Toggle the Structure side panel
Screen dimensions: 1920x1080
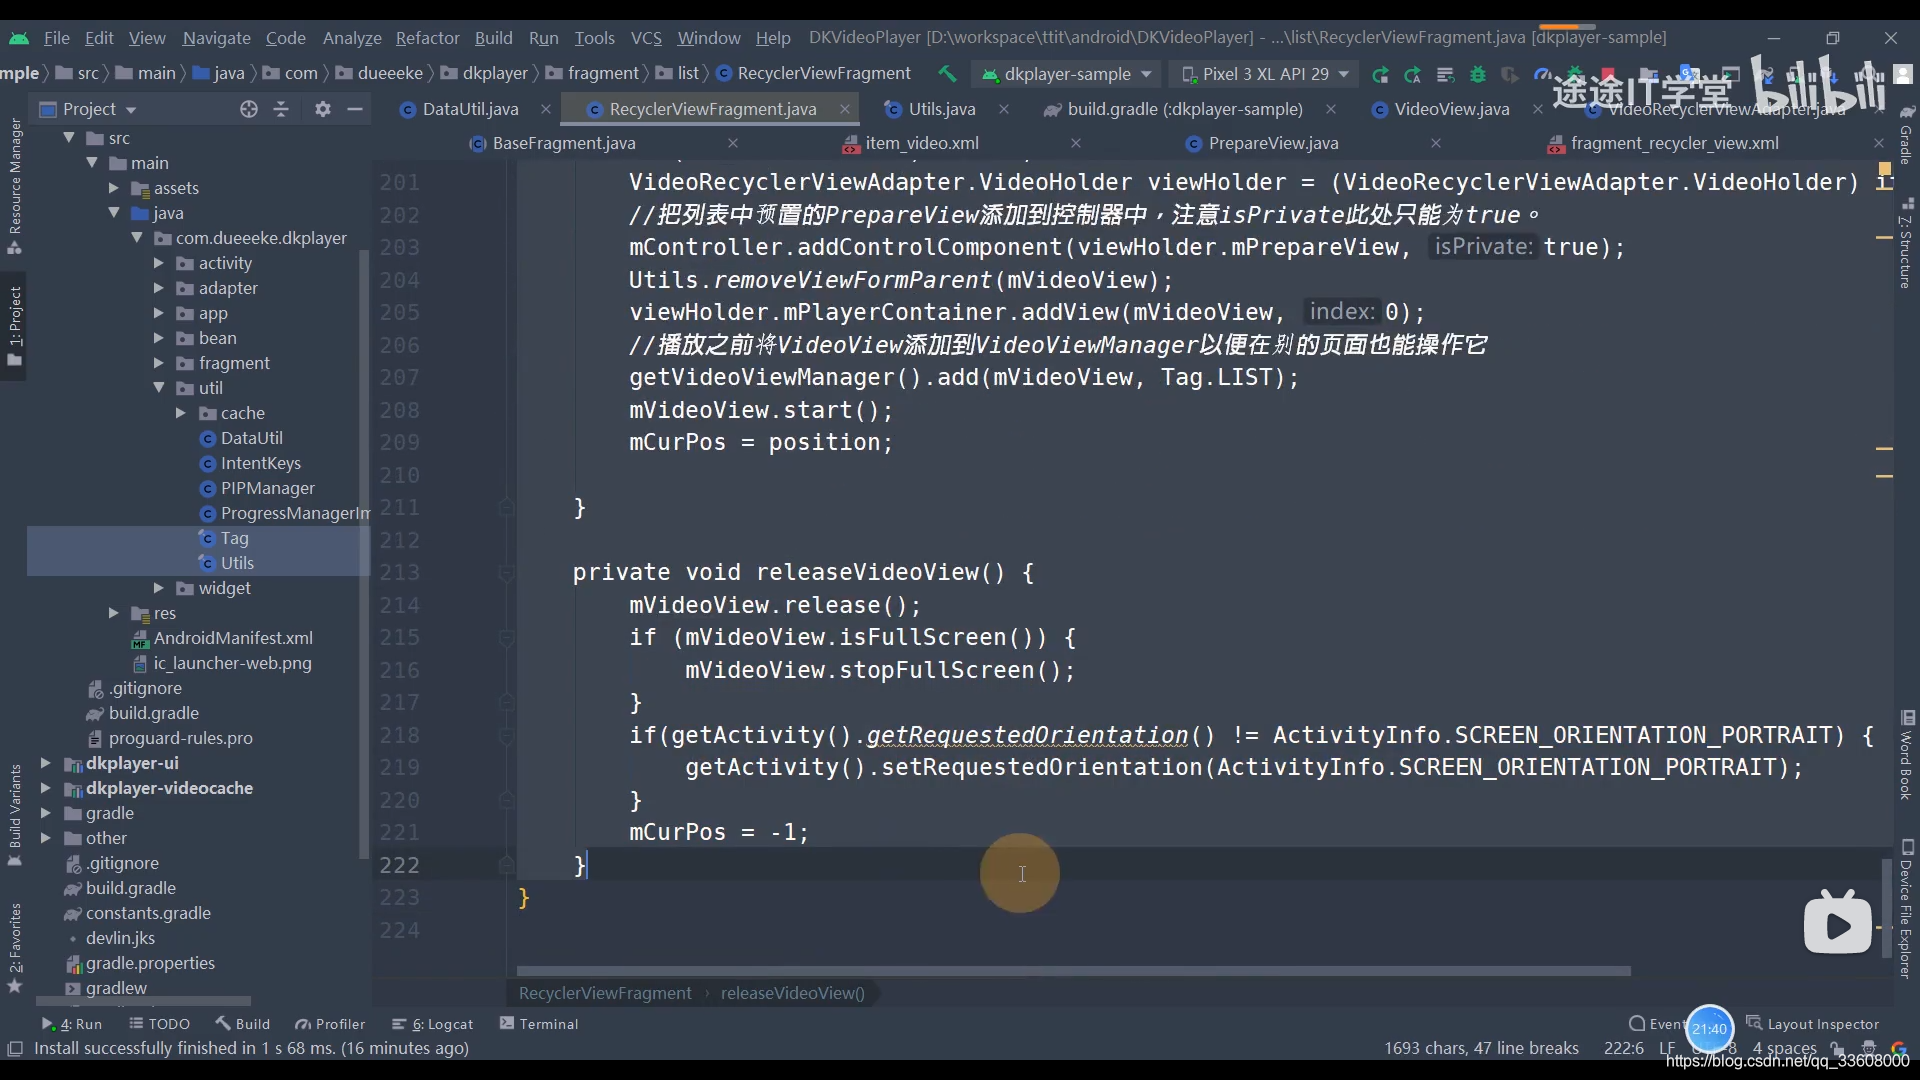click(x=1906, y=243)
